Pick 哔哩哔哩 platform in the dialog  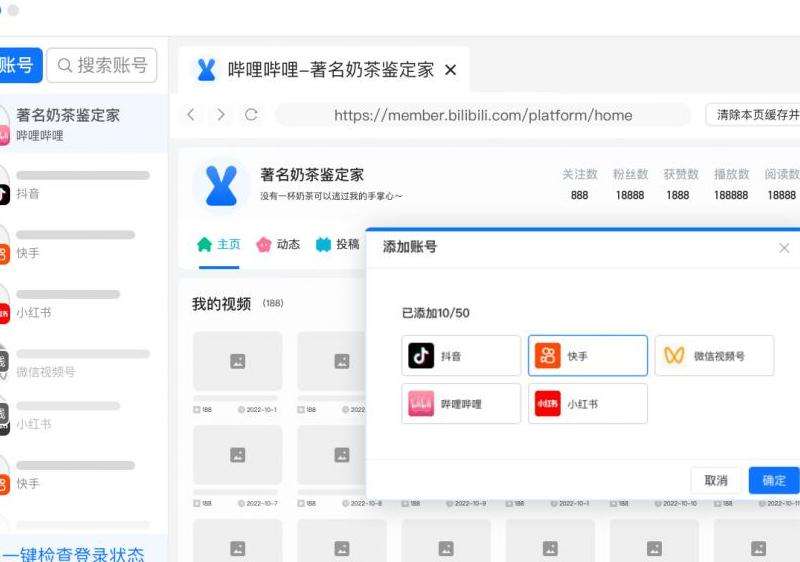[x=461, y=404]
